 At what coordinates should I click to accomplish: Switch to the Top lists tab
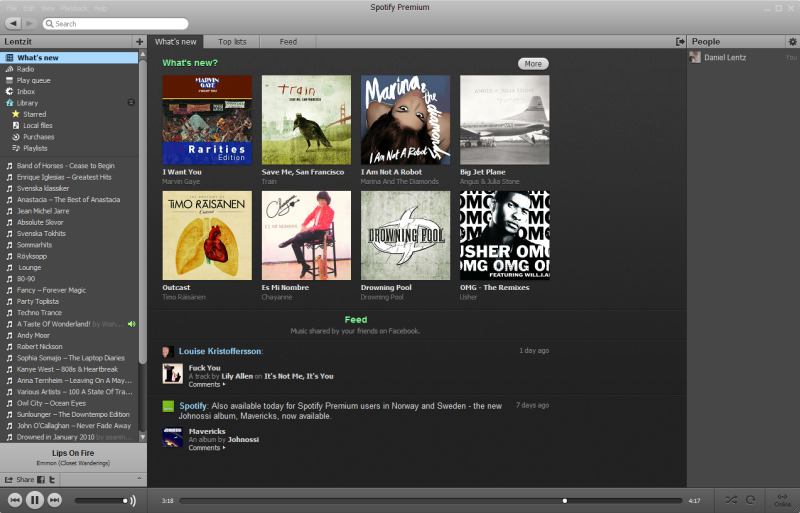pos(232,42)
